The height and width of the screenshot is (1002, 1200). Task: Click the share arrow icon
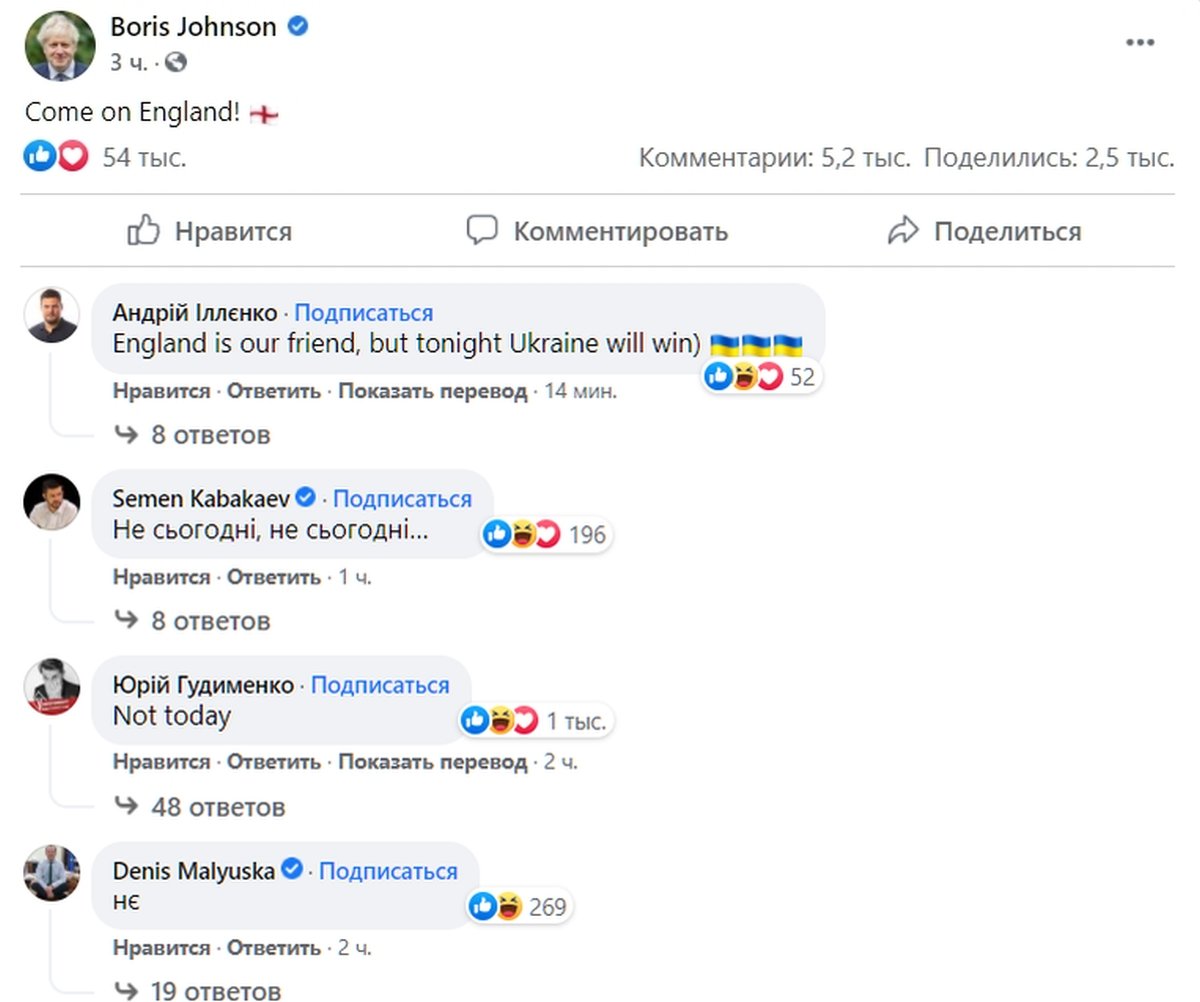[x=905, y=229]
